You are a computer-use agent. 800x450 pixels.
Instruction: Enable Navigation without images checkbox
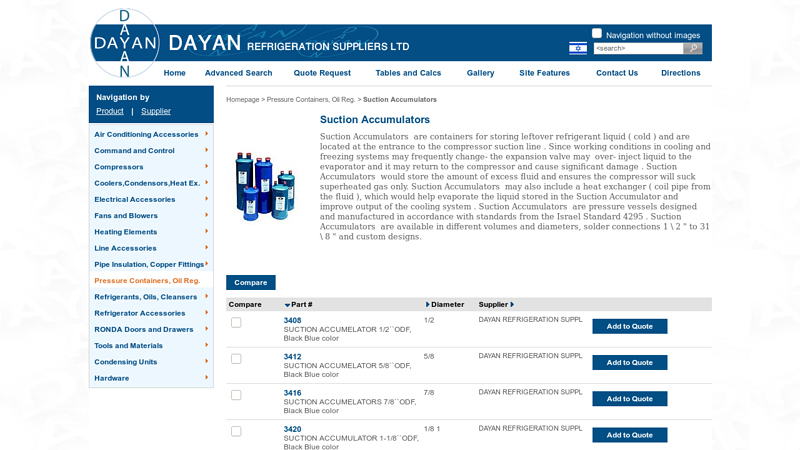coord(597,34)
